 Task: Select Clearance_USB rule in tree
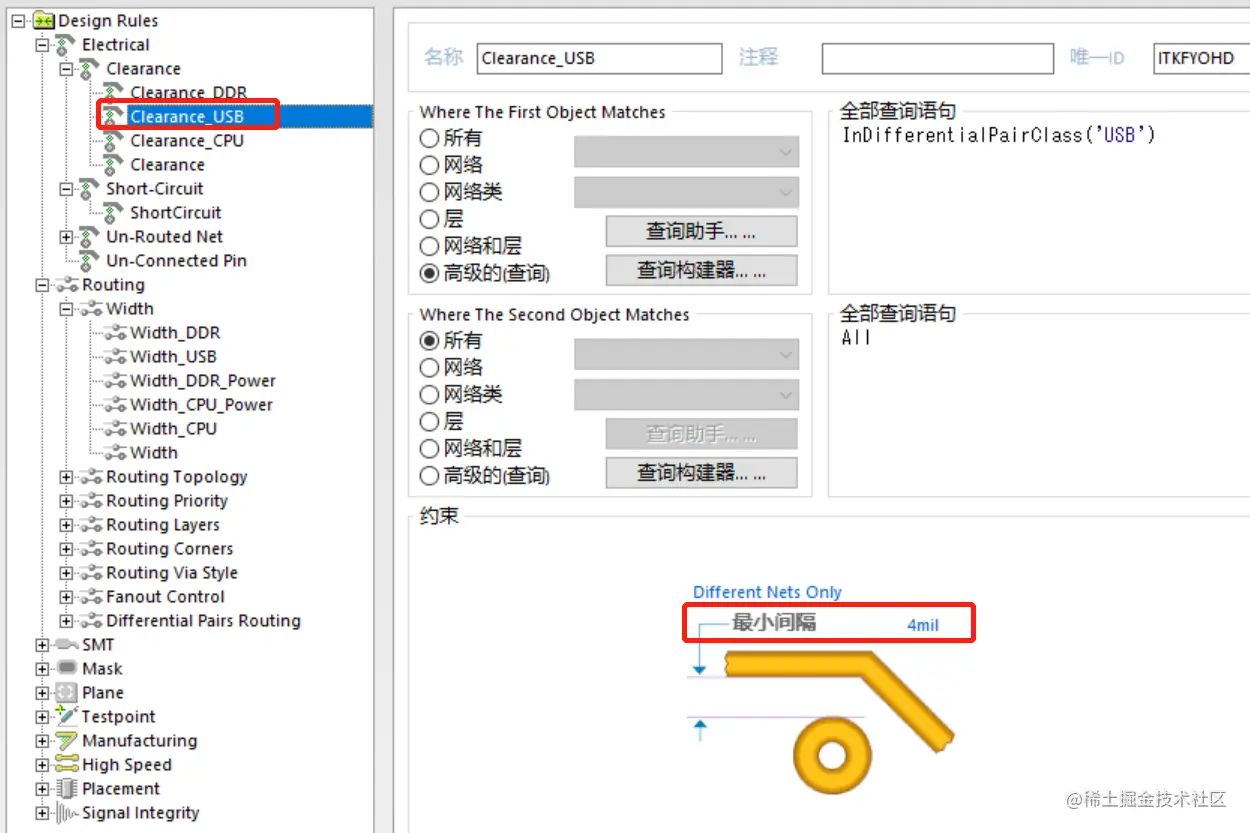pos(187,116)
